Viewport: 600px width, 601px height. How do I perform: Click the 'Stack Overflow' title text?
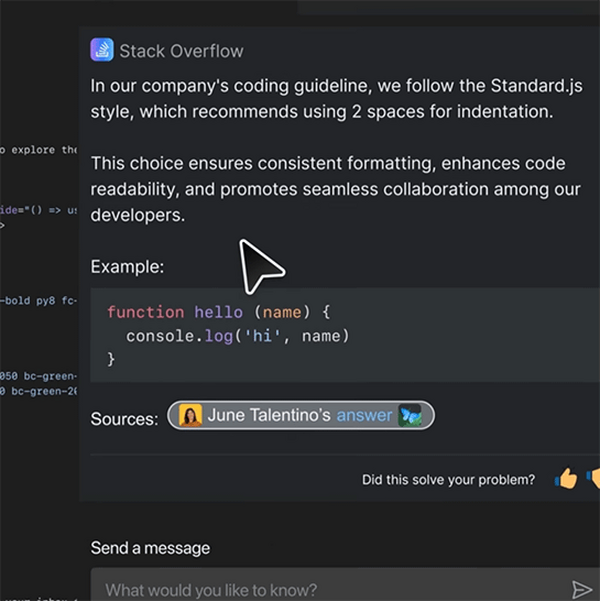point(181,51)
